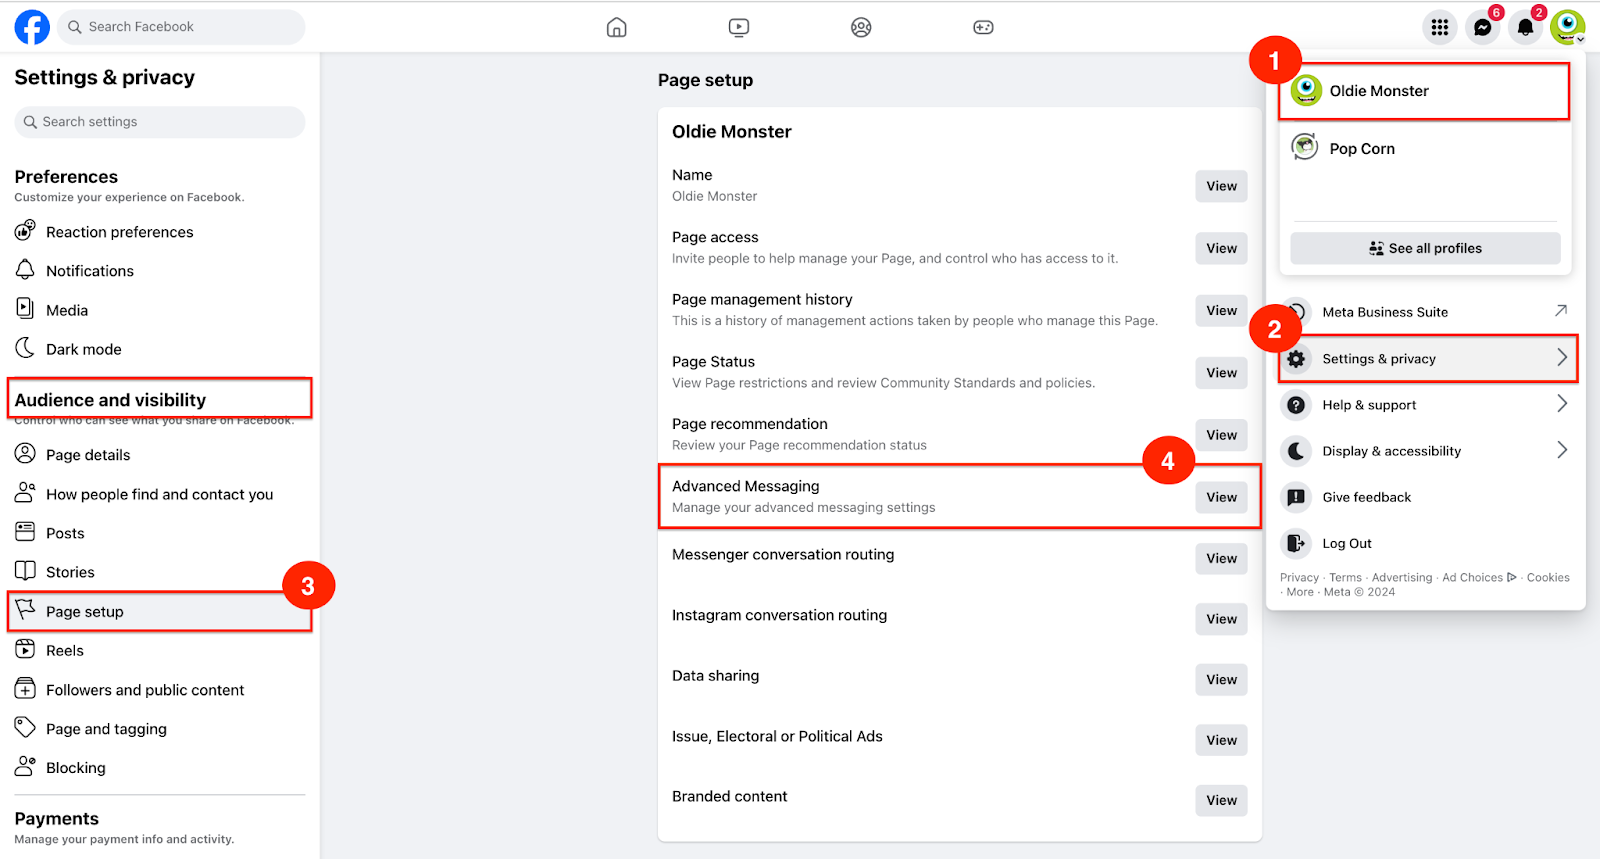Click the Stories book icon
This screenshot has height=859, width=1600.
point(25,571)
